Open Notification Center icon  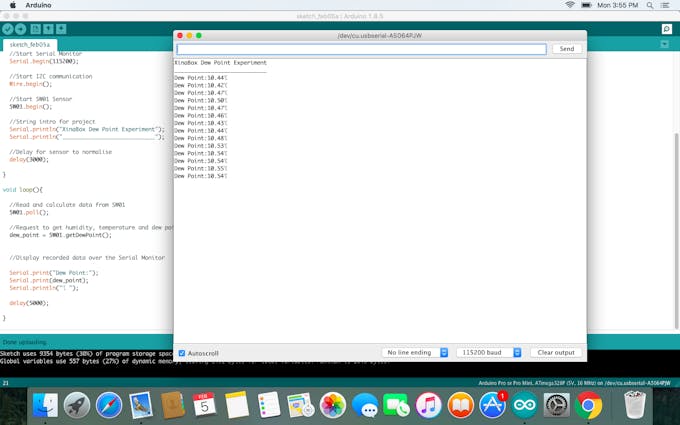click(665, 5)
